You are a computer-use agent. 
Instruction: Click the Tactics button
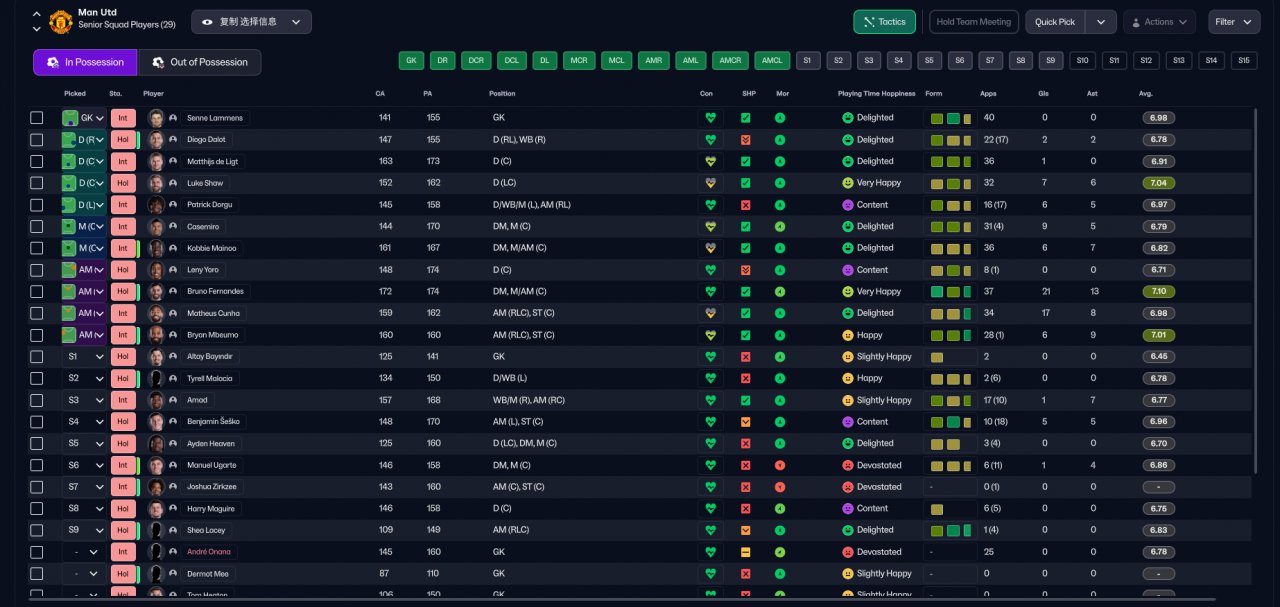click(884, 22)
